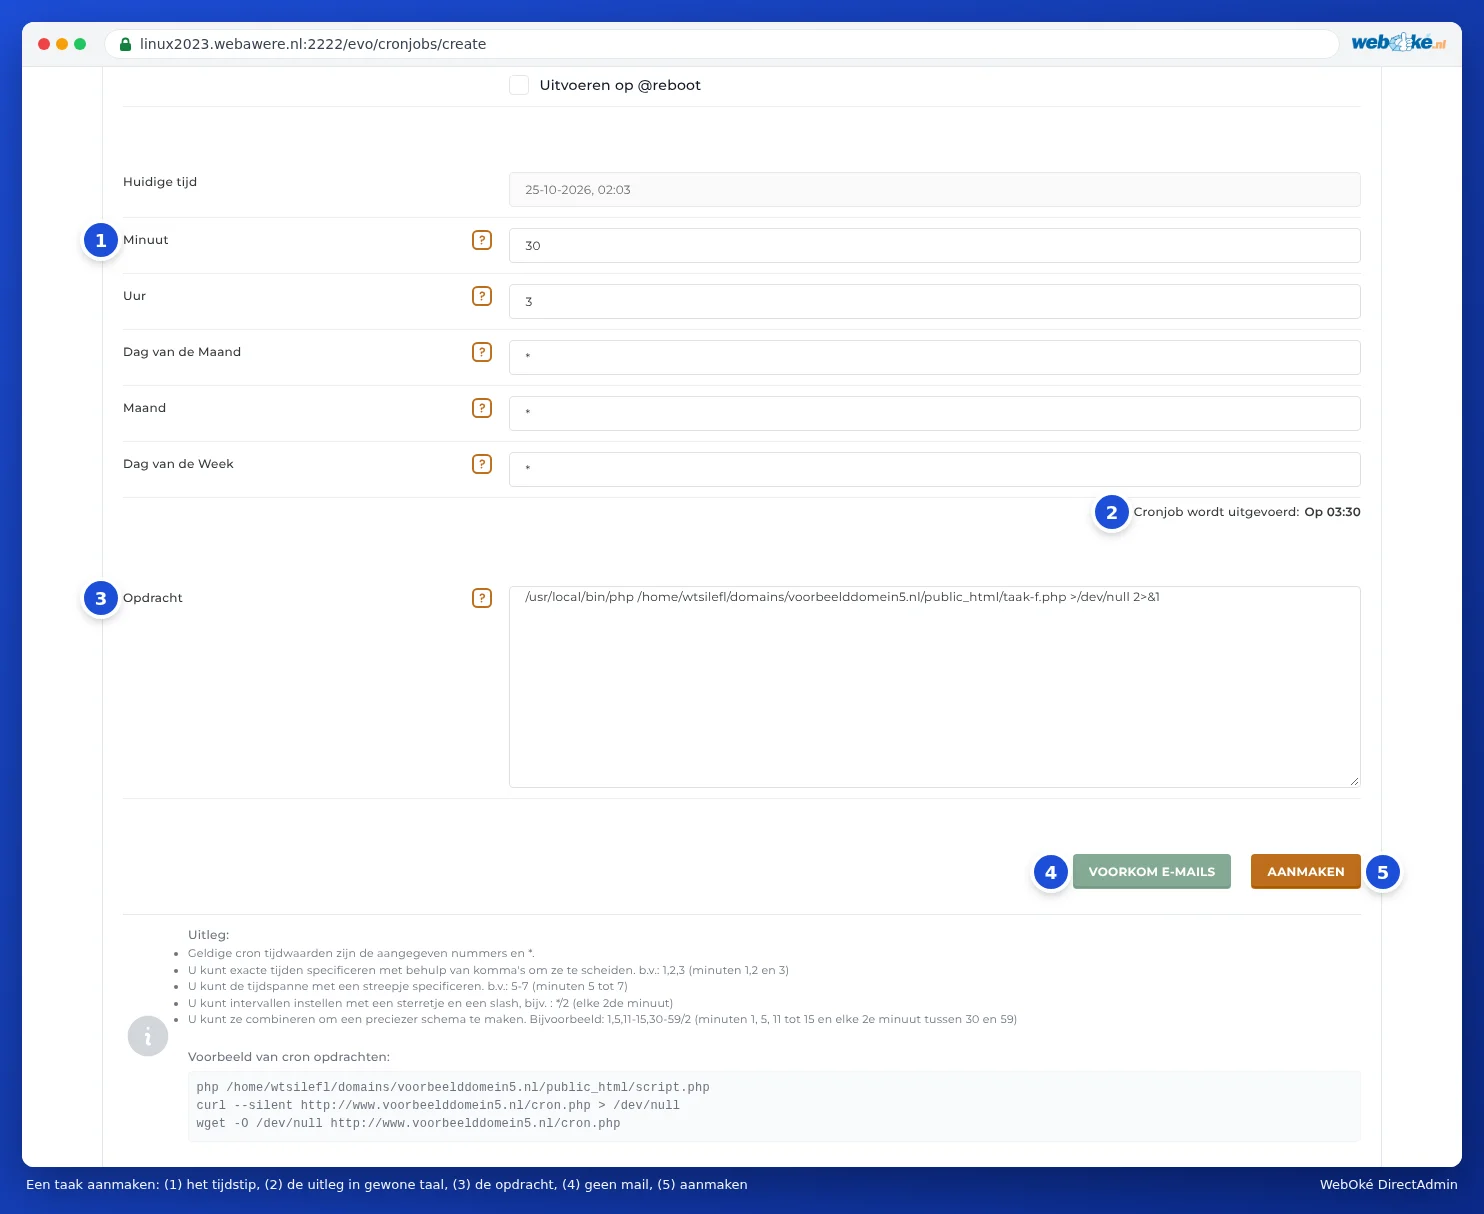Show help for Dag van de Week
Screen dimensions: 1484x1214
point(482,464)
